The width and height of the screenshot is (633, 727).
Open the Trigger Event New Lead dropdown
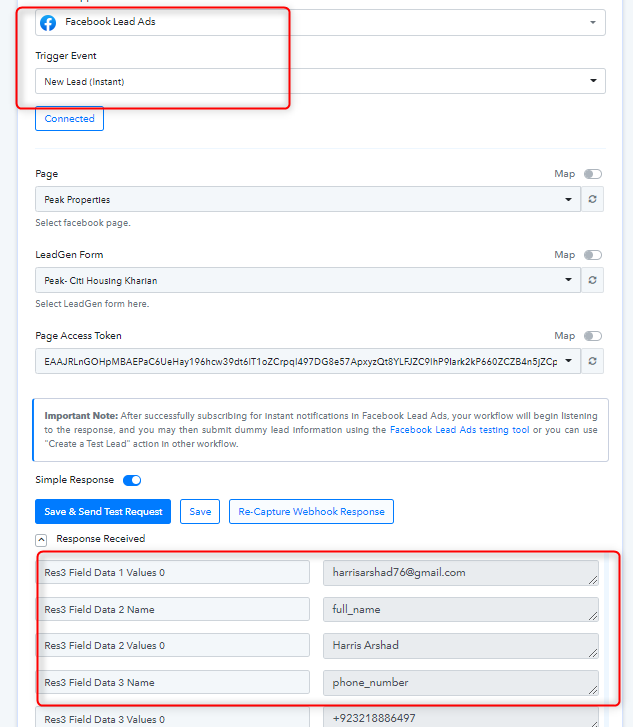pos(320,81)
